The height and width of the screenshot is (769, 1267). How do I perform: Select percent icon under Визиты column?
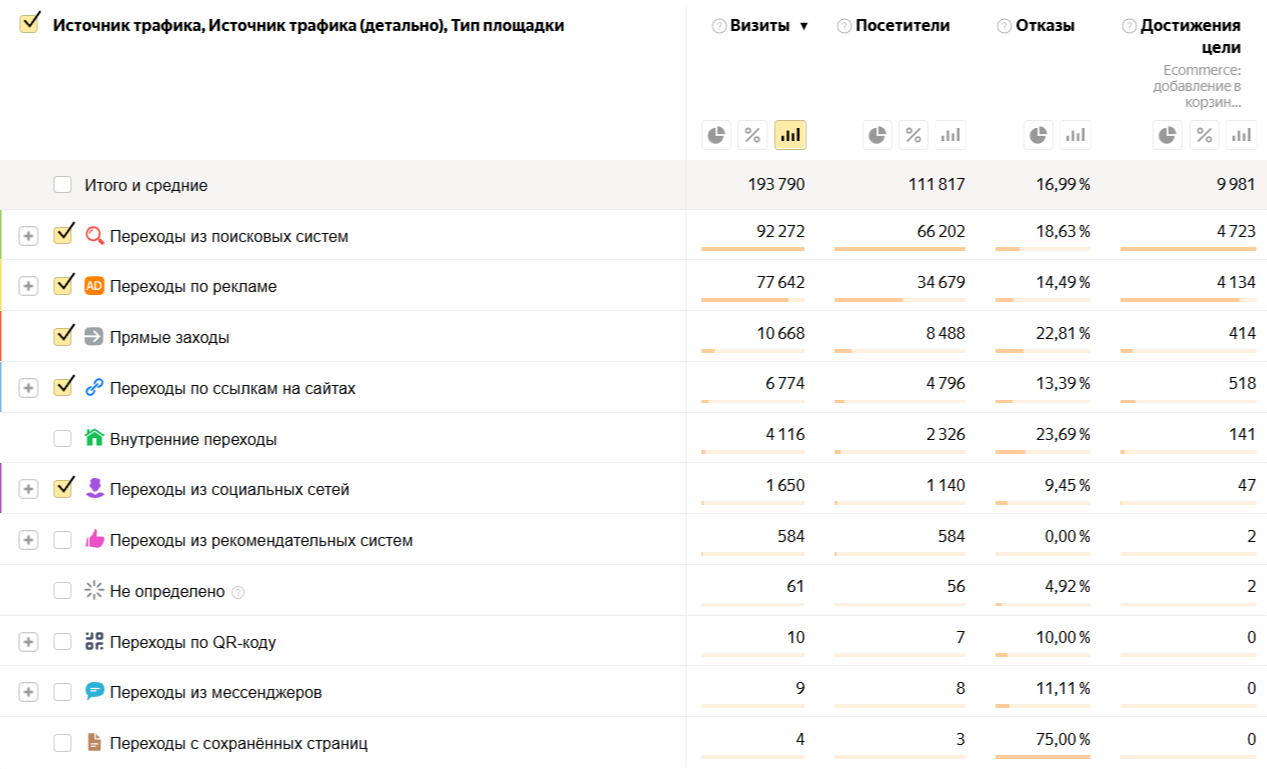[752, 135]
